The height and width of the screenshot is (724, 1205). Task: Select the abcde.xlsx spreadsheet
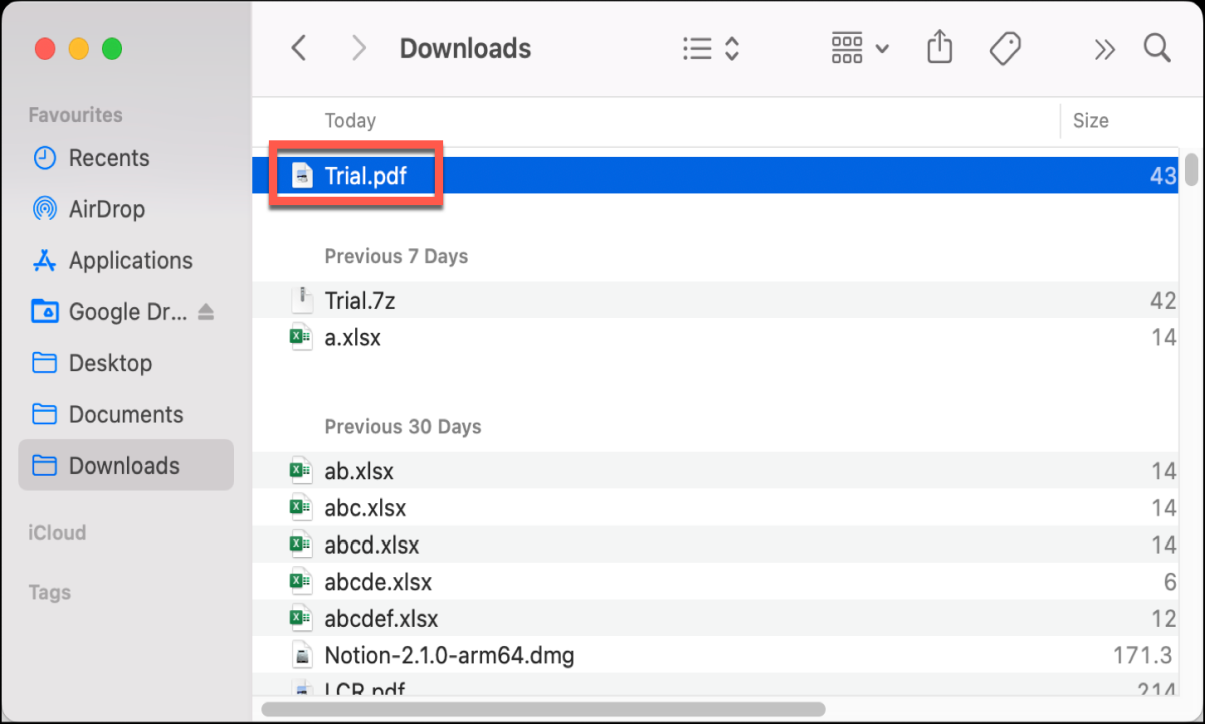(715, 582)
